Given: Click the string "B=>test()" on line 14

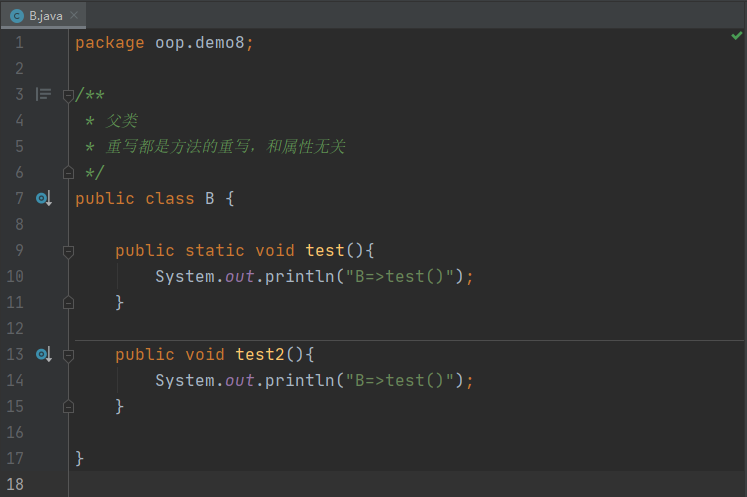Looking at the screenshot, I should tap(399, 380).
